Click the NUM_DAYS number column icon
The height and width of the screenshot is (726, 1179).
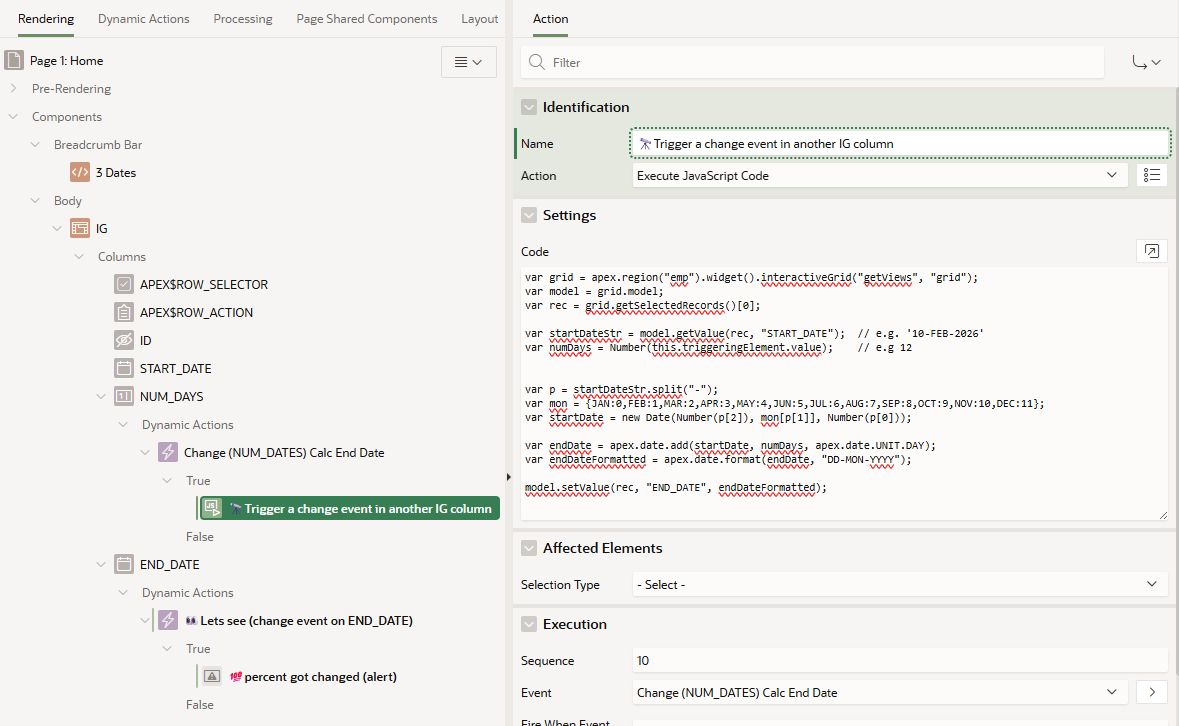point(124,397)
